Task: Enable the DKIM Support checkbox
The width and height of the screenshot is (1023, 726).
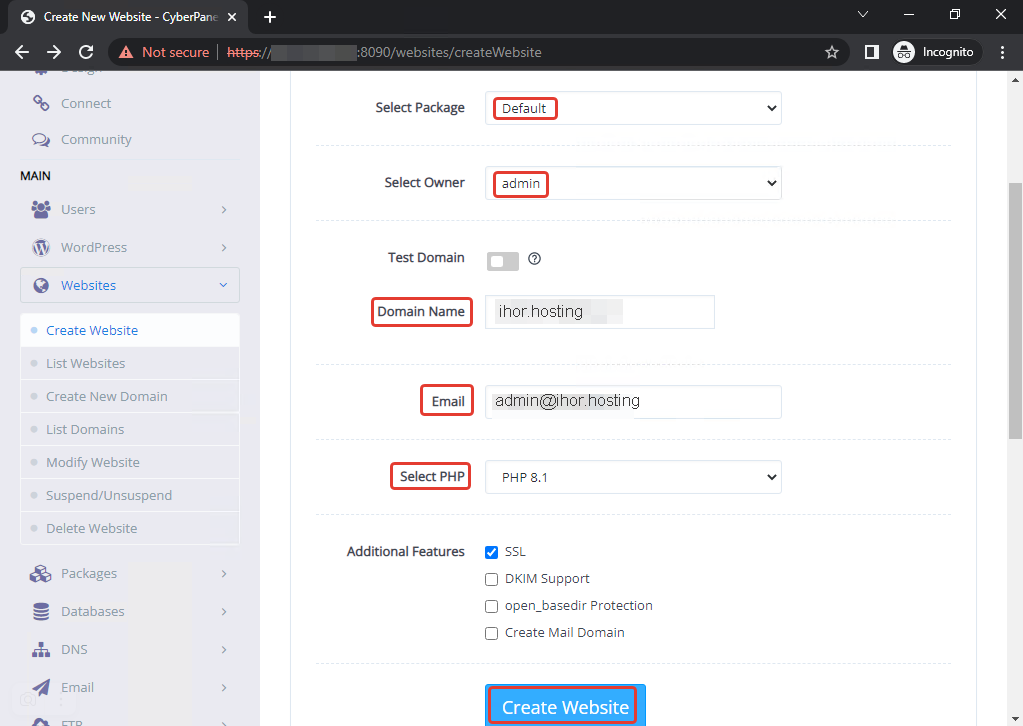Action: (491, 579)
